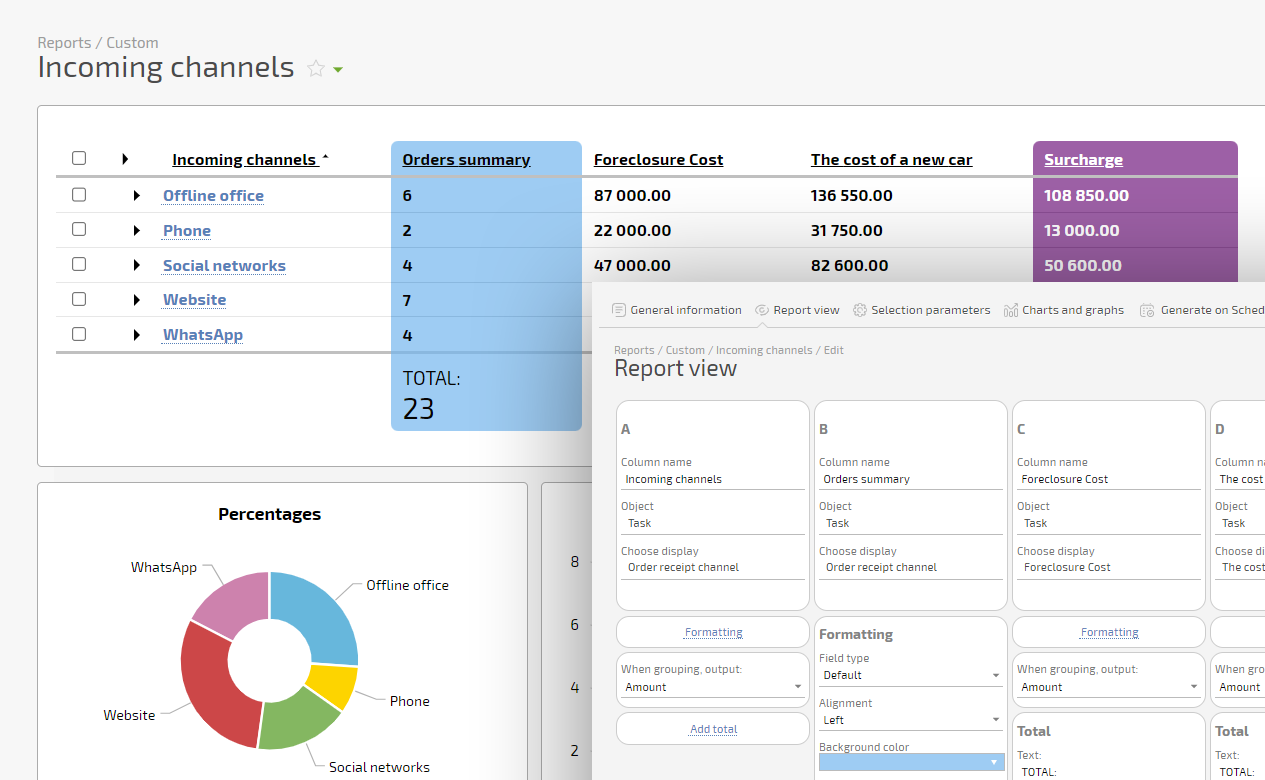Check the Offline office row checkbox
The width and height of the screenshot is (1265, 780).
pos(79,195)
